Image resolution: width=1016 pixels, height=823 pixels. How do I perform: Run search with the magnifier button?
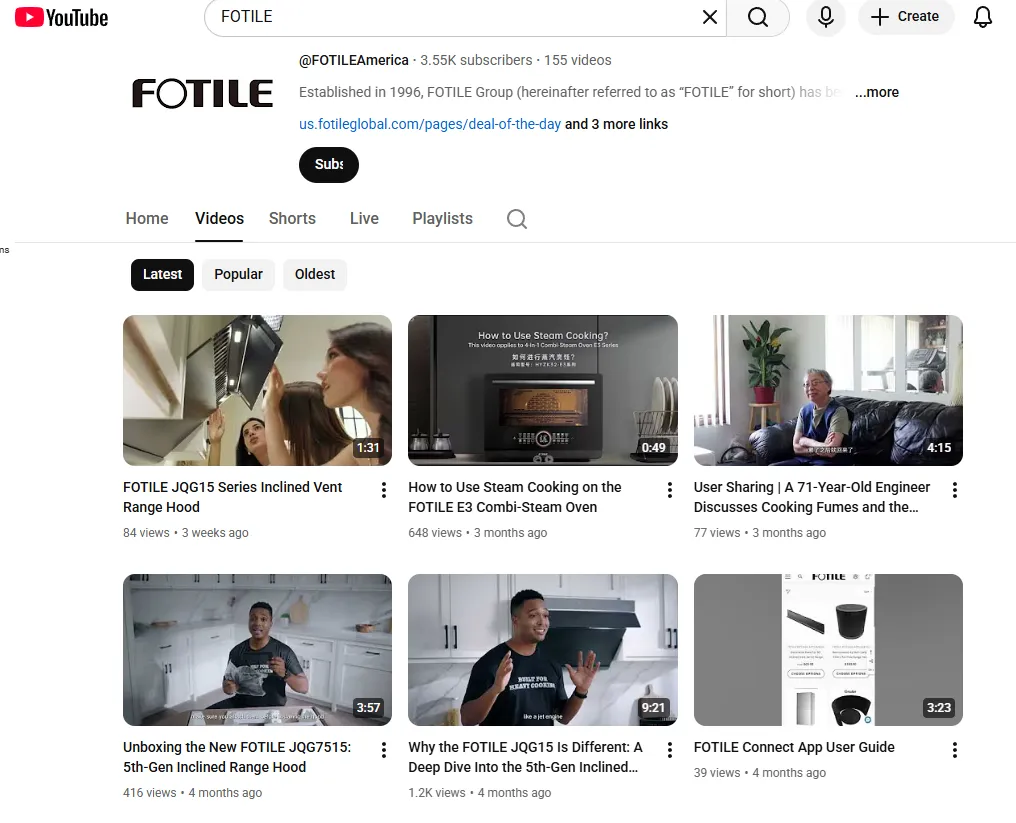tap(757, 17)
